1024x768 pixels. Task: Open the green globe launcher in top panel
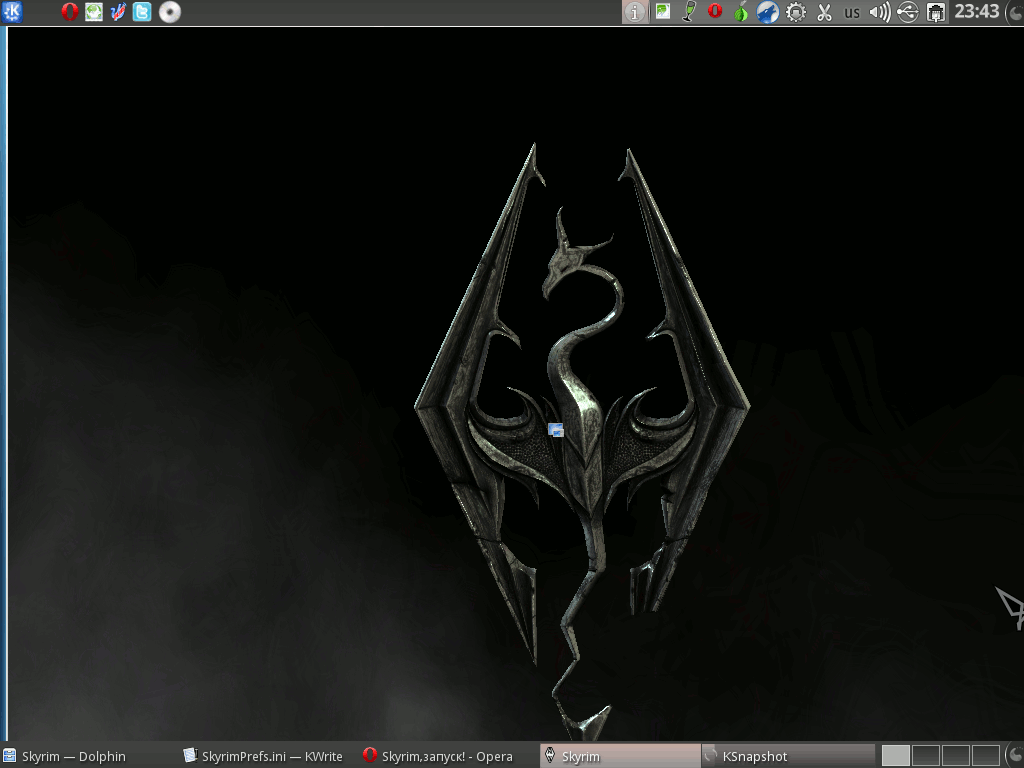tap(94, 12)
